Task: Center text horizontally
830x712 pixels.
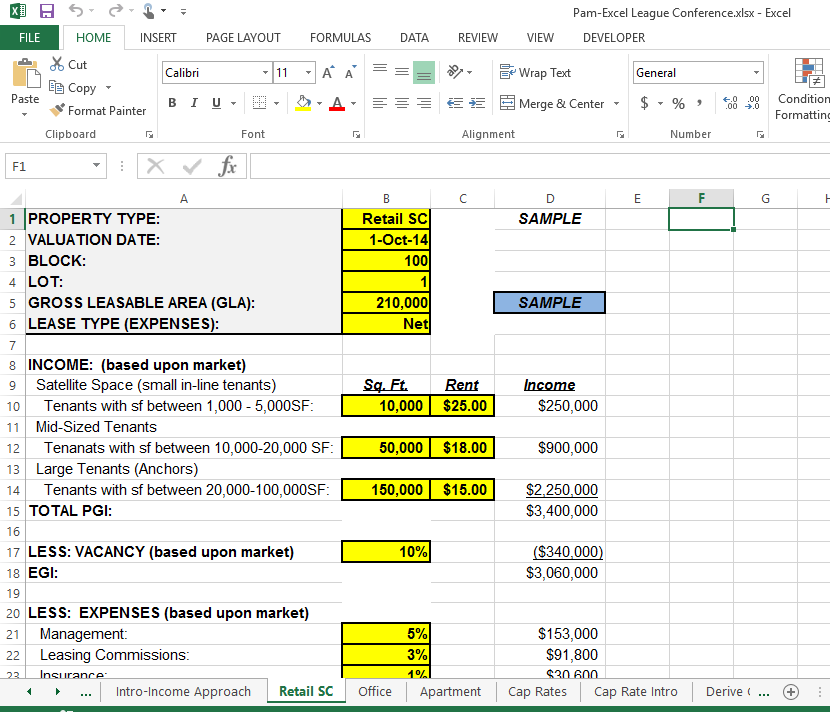Action: 402,103
